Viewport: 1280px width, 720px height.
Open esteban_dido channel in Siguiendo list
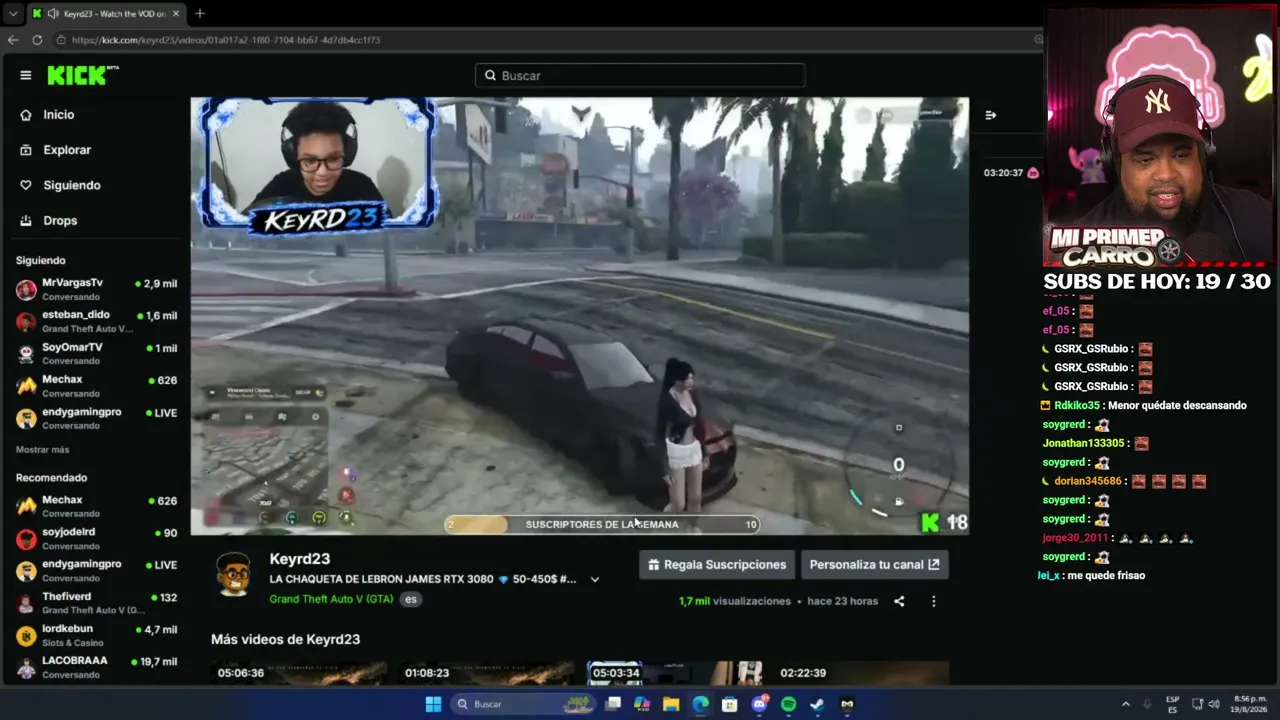tap(96, 322)
